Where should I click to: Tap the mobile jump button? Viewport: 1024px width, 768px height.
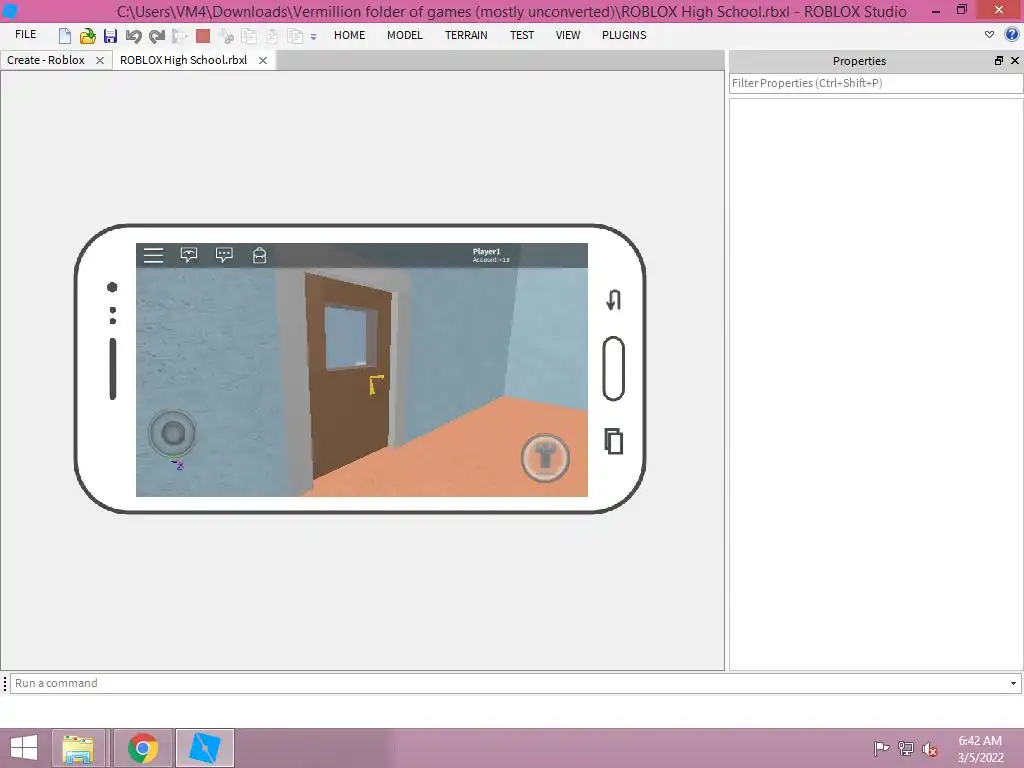tap(545, 458)
